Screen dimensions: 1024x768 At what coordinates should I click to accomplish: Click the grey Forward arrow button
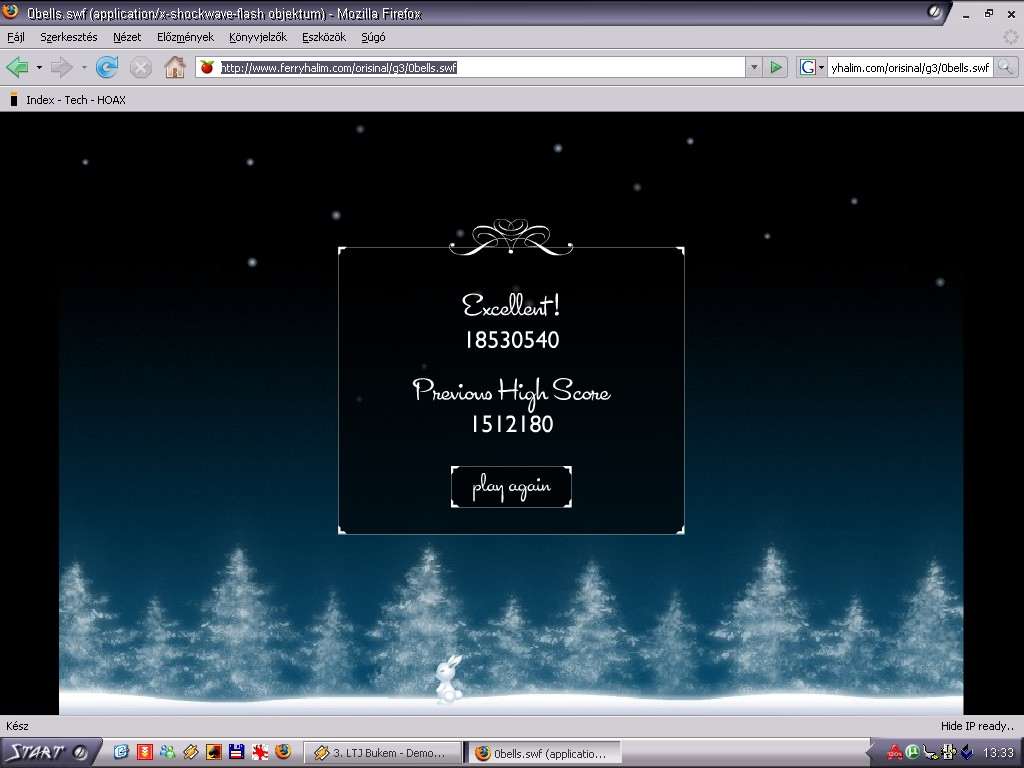[61, 67]
